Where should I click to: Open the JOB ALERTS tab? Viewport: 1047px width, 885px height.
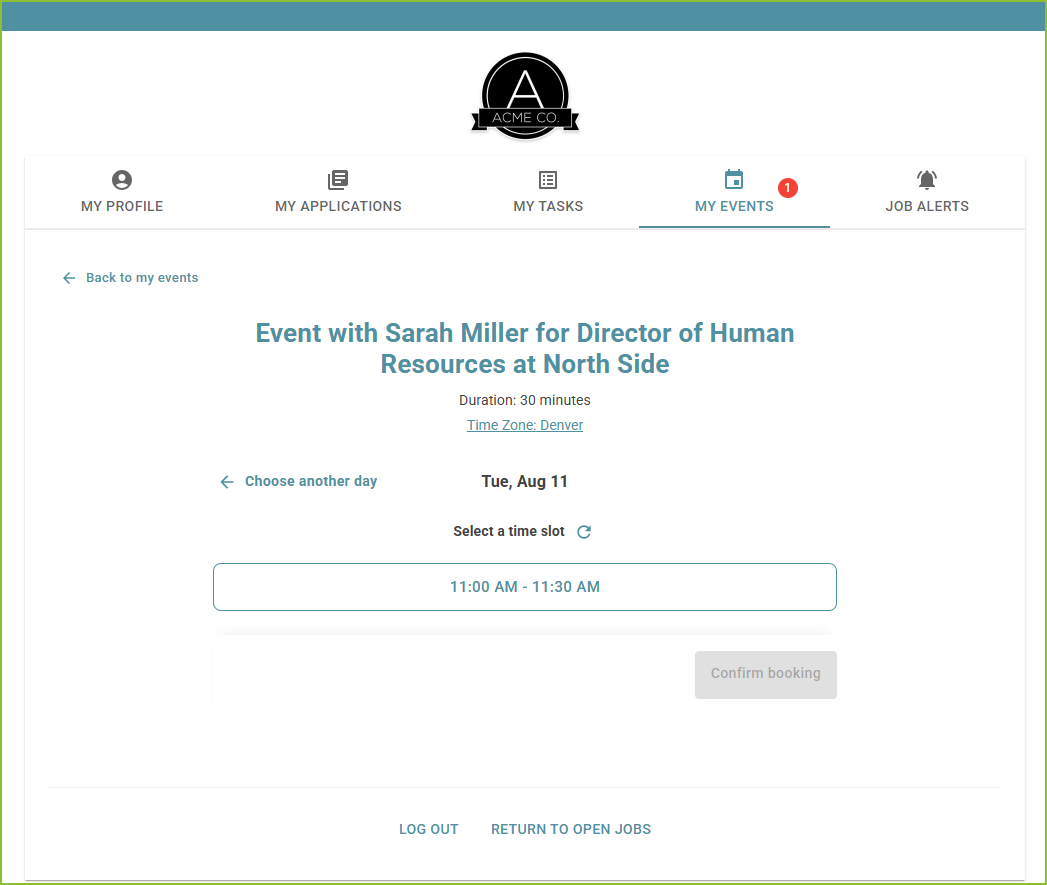(927, 192)
